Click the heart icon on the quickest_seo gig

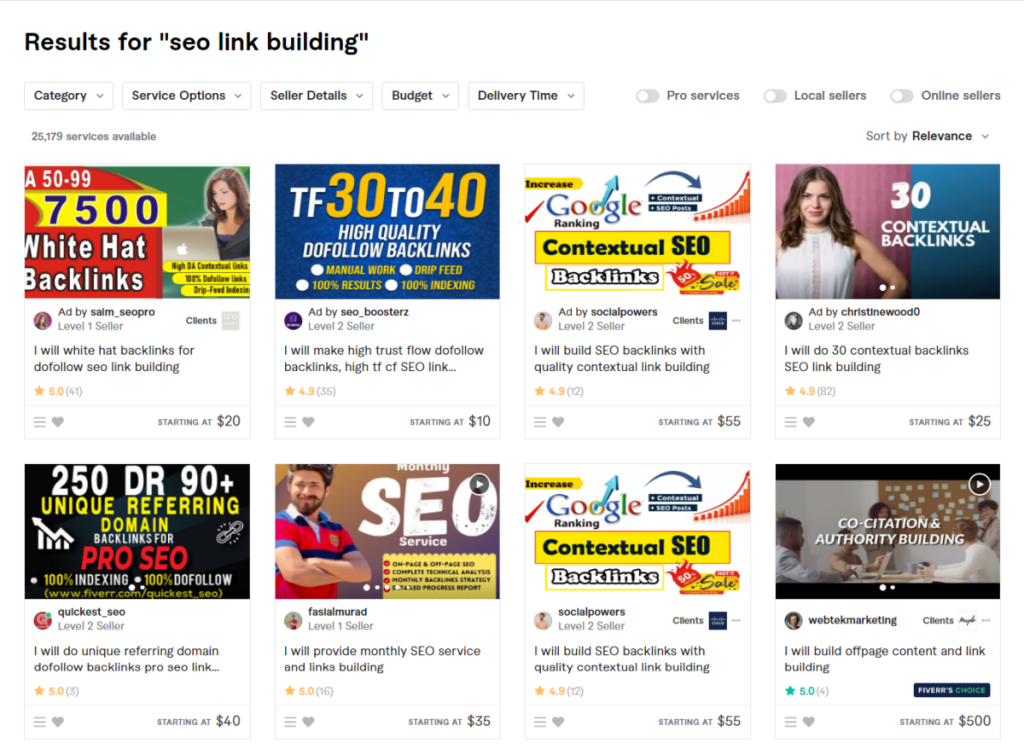[58, 722]
